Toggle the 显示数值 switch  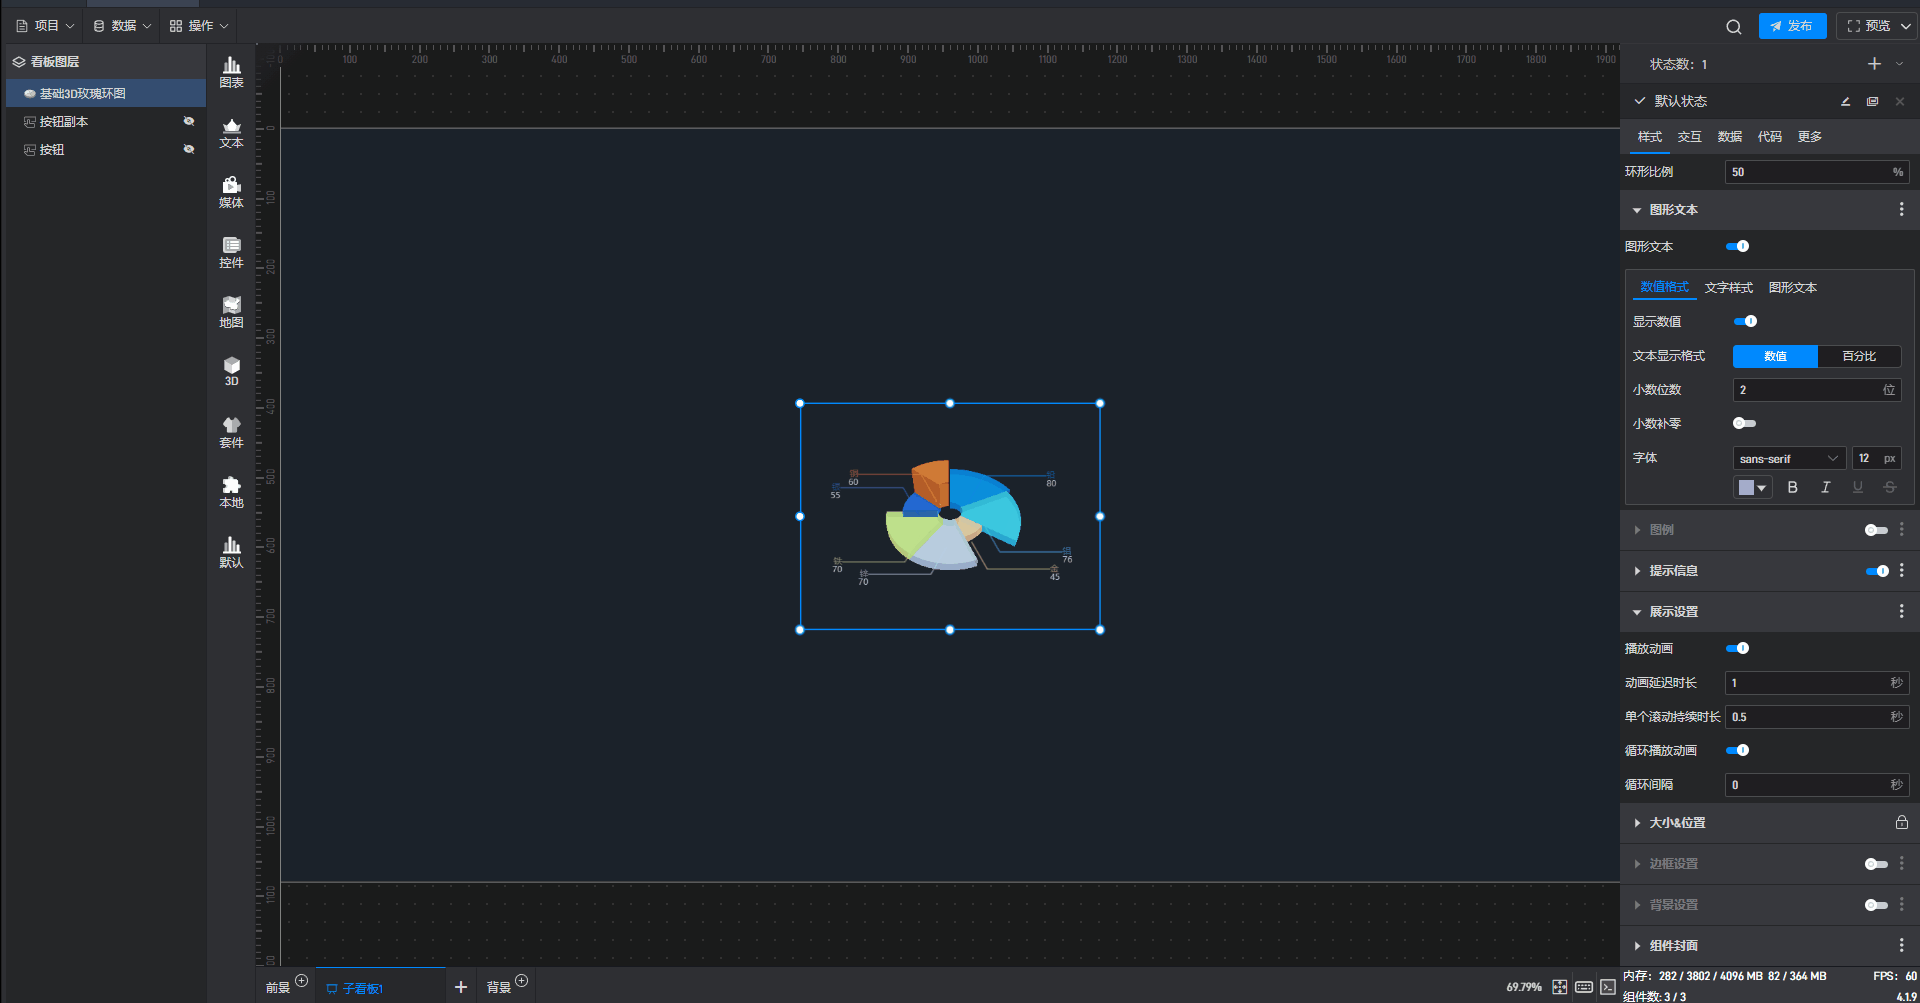coord(1745,322)
